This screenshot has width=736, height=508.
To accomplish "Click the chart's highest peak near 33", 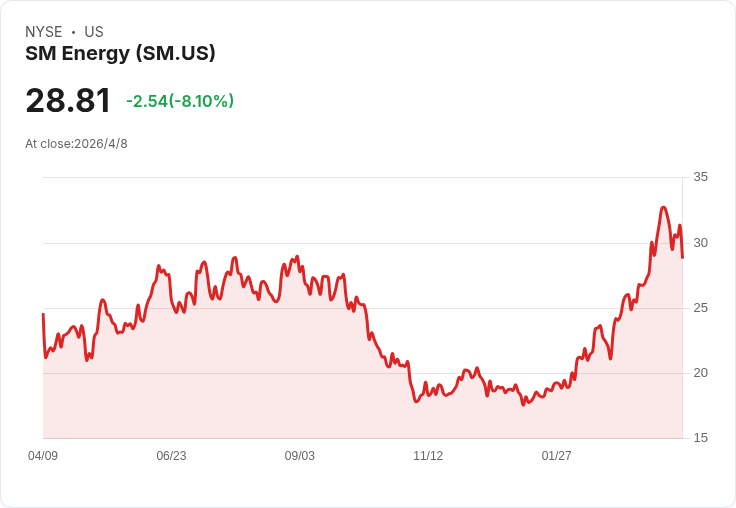I will (663, 207).
